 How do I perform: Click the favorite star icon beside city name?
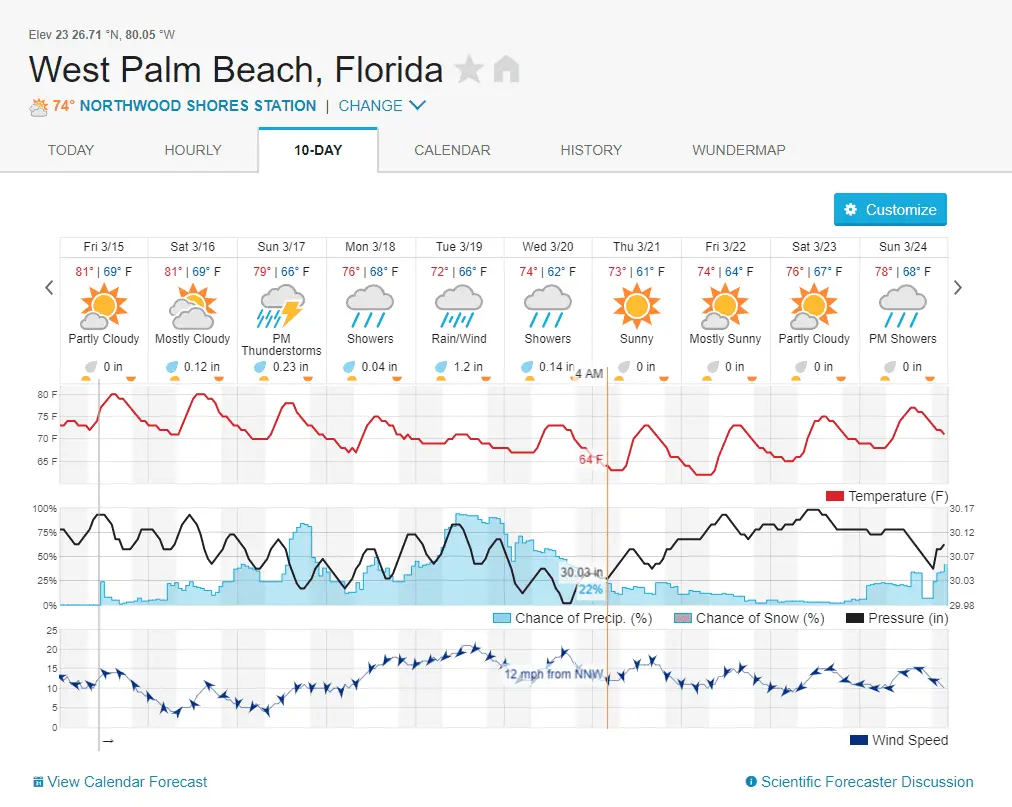click(x=469, y=70)
